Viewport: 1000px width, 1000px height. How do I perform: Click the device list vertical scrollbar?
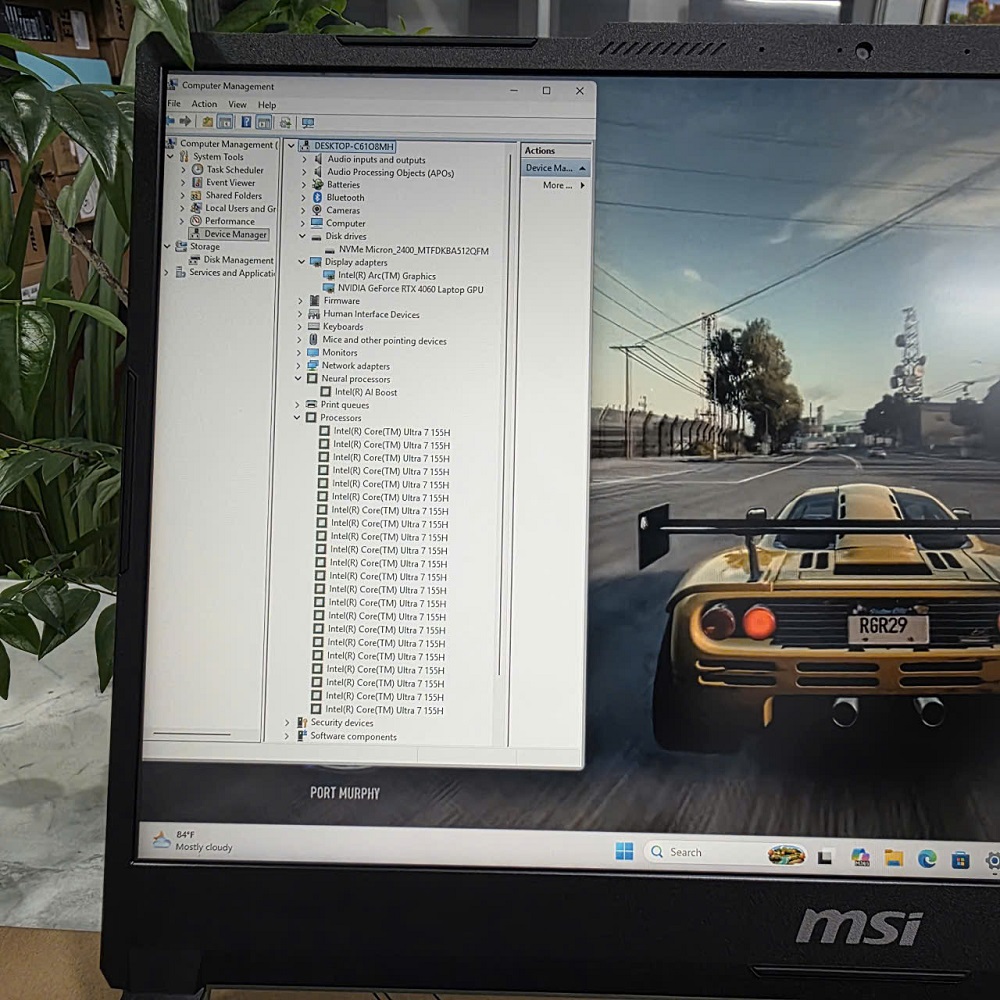506,415
